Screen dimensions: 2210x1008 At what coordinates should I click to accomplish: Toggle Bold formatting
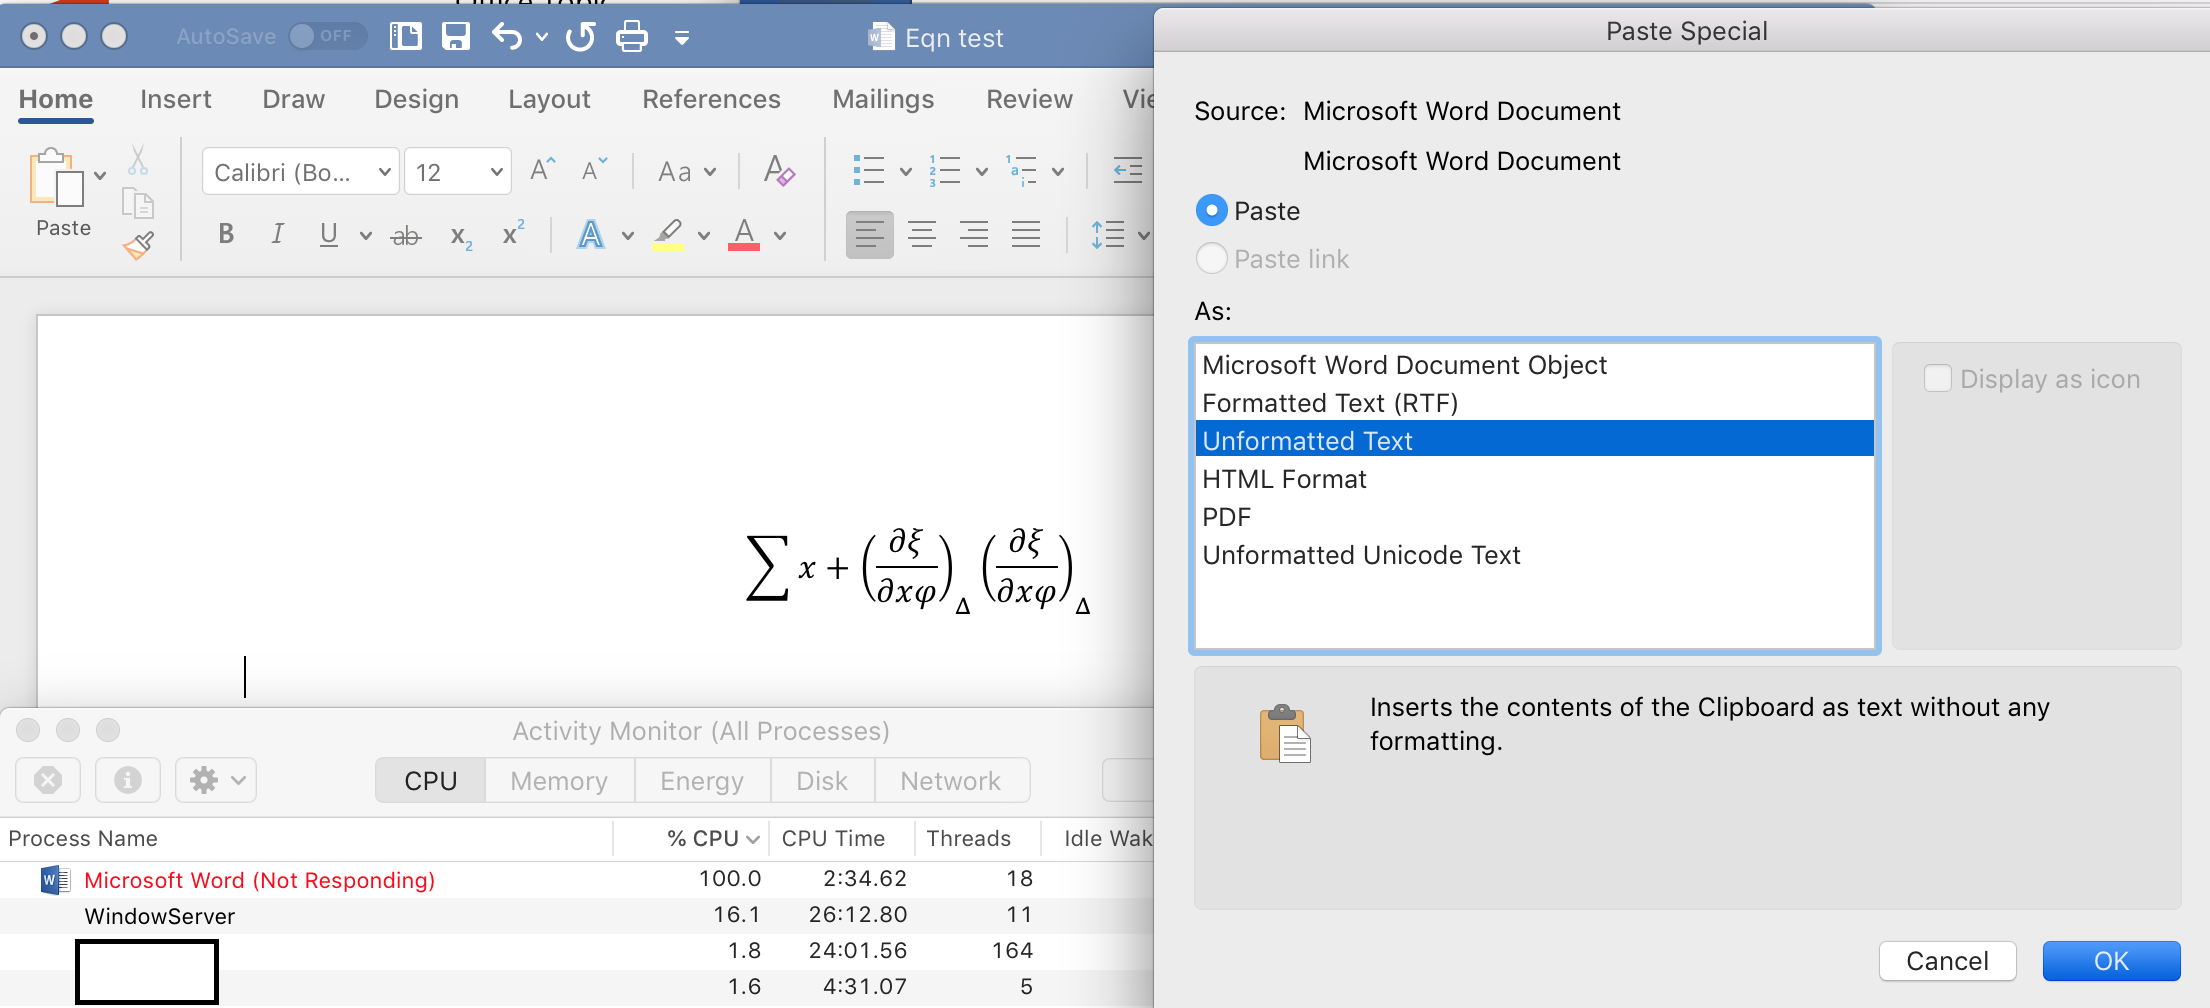click(226, 234)
